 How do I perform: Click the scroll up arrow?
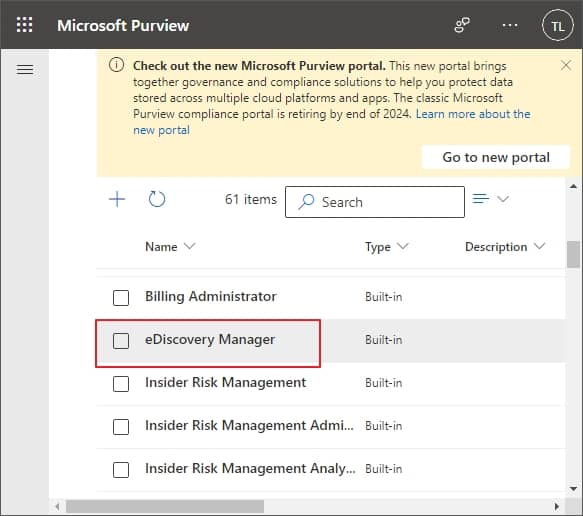[x=573, y=186]
